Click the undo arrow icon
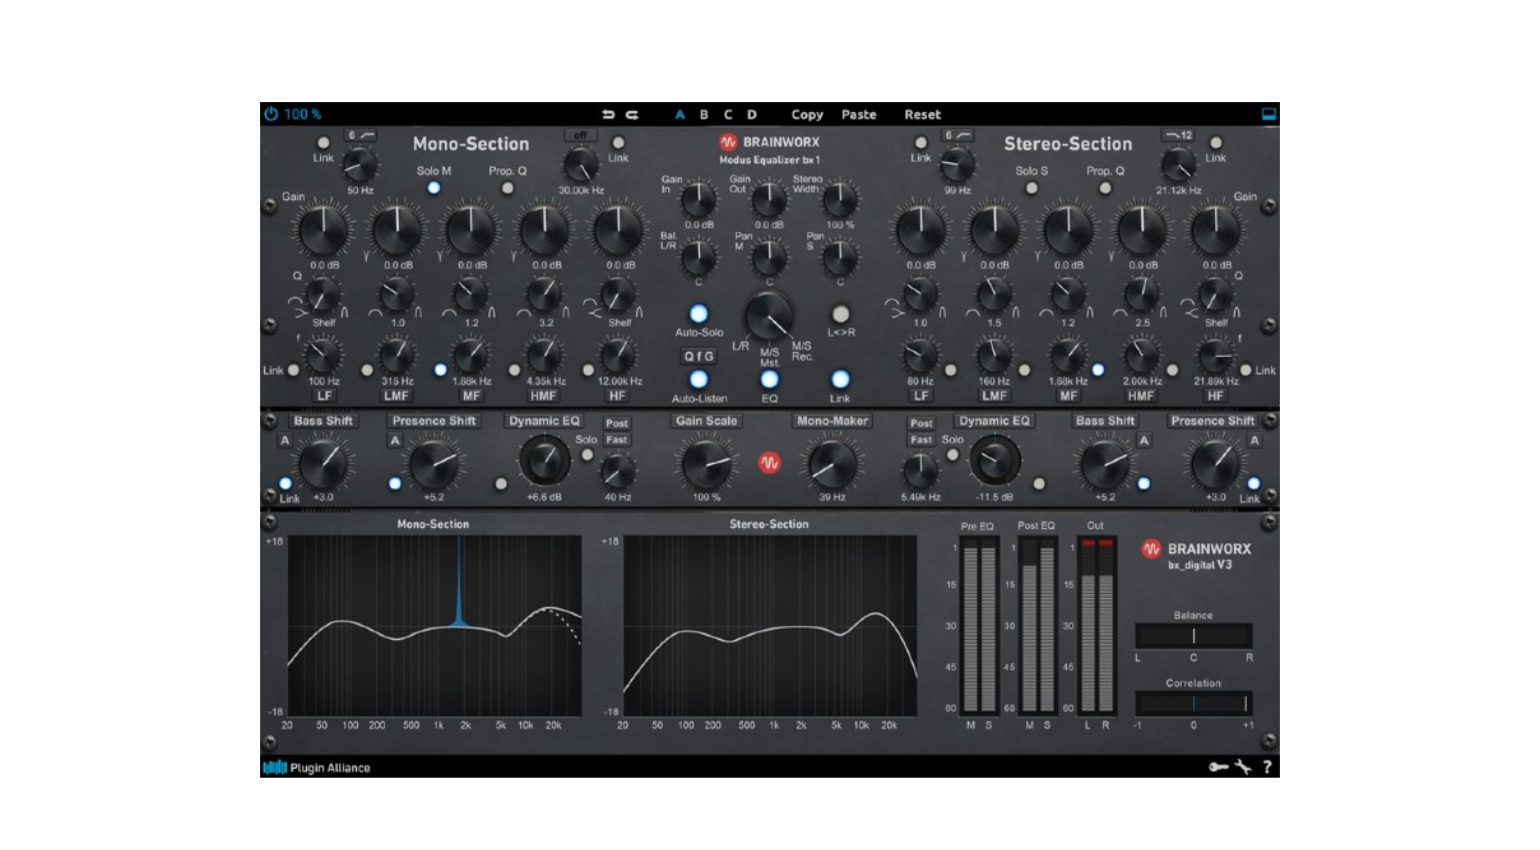 (x=608, y=115)
